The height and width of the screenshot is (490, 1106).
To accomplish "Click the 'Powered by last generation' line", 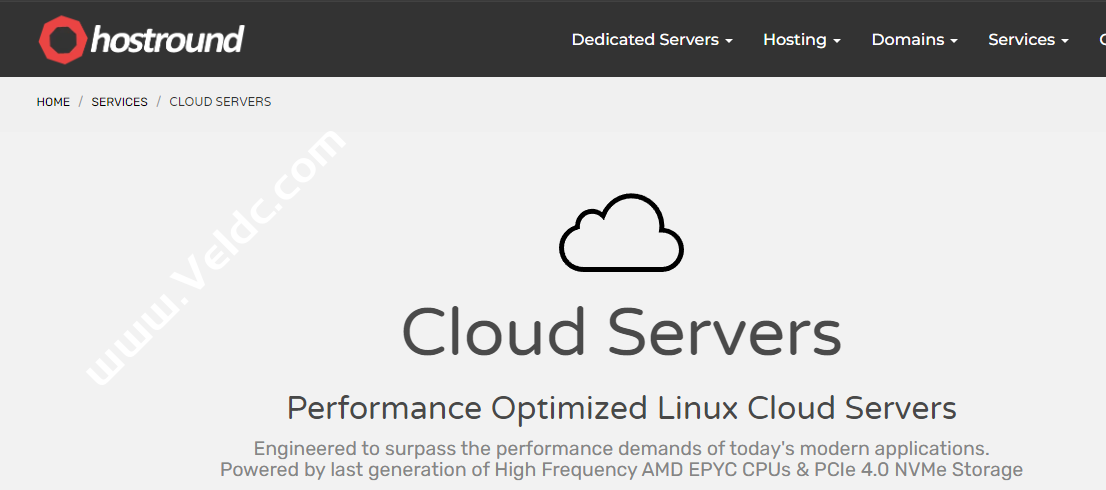I will (621, 470).
